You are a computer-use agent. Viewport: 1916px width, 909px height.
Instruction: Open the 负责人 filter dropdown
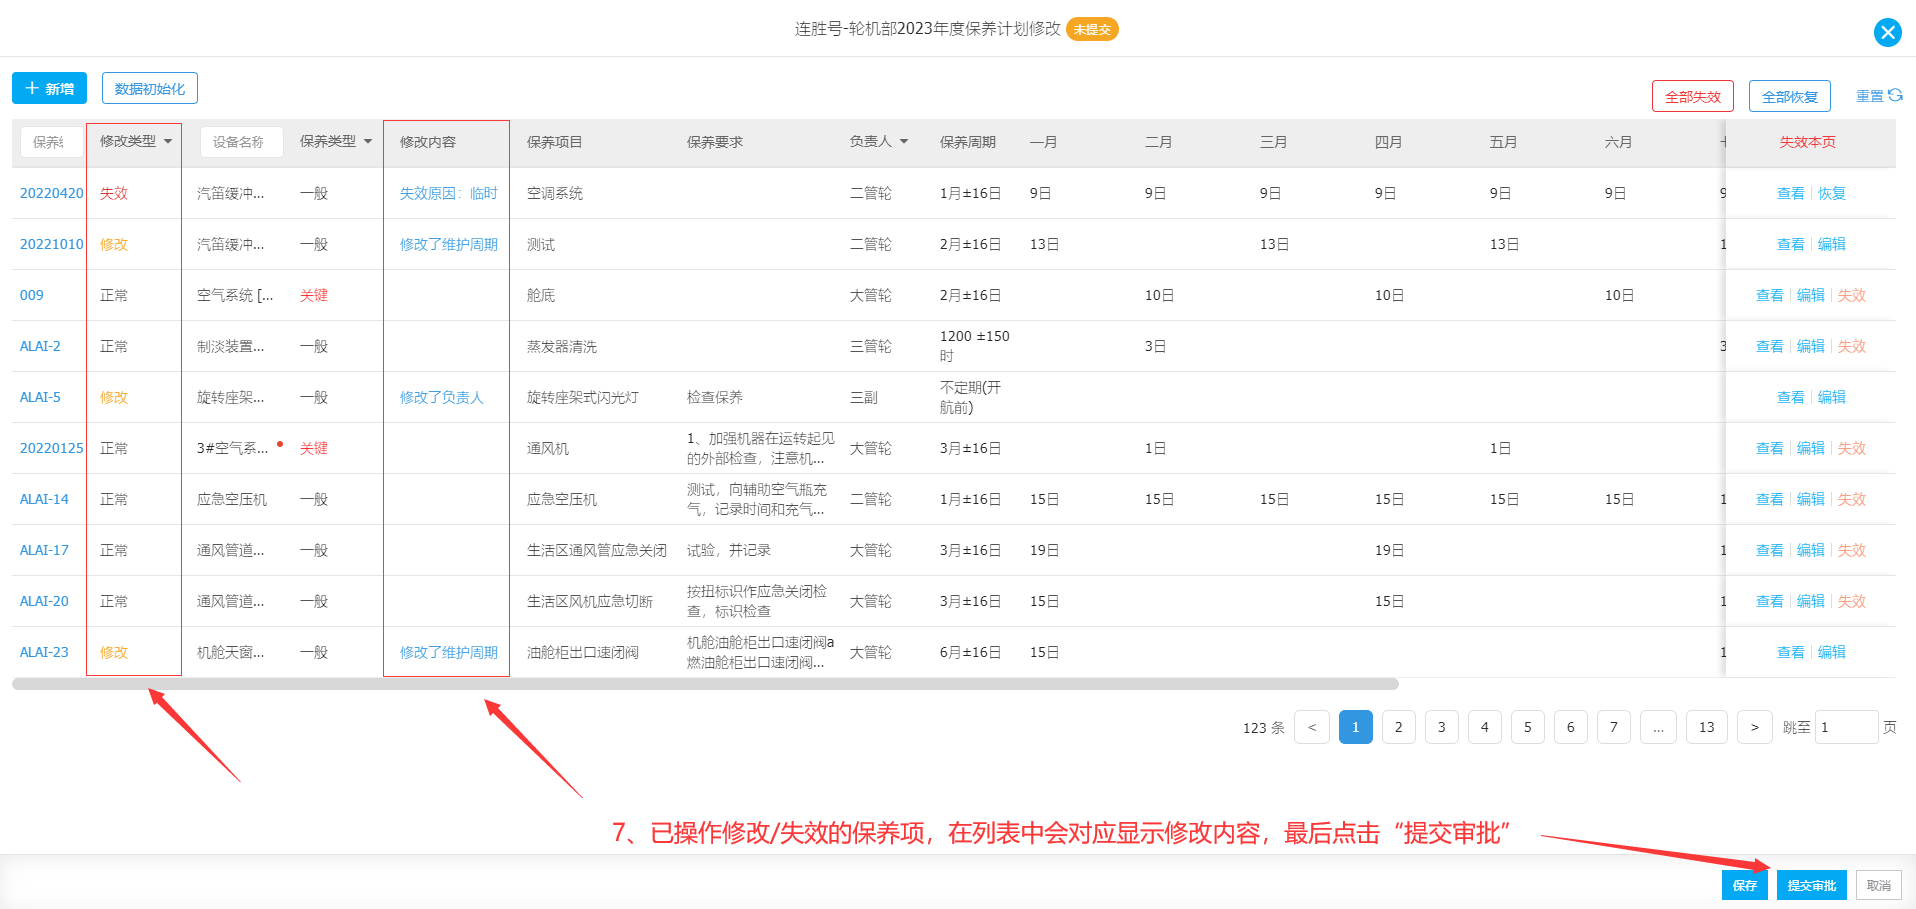(904, 141)
